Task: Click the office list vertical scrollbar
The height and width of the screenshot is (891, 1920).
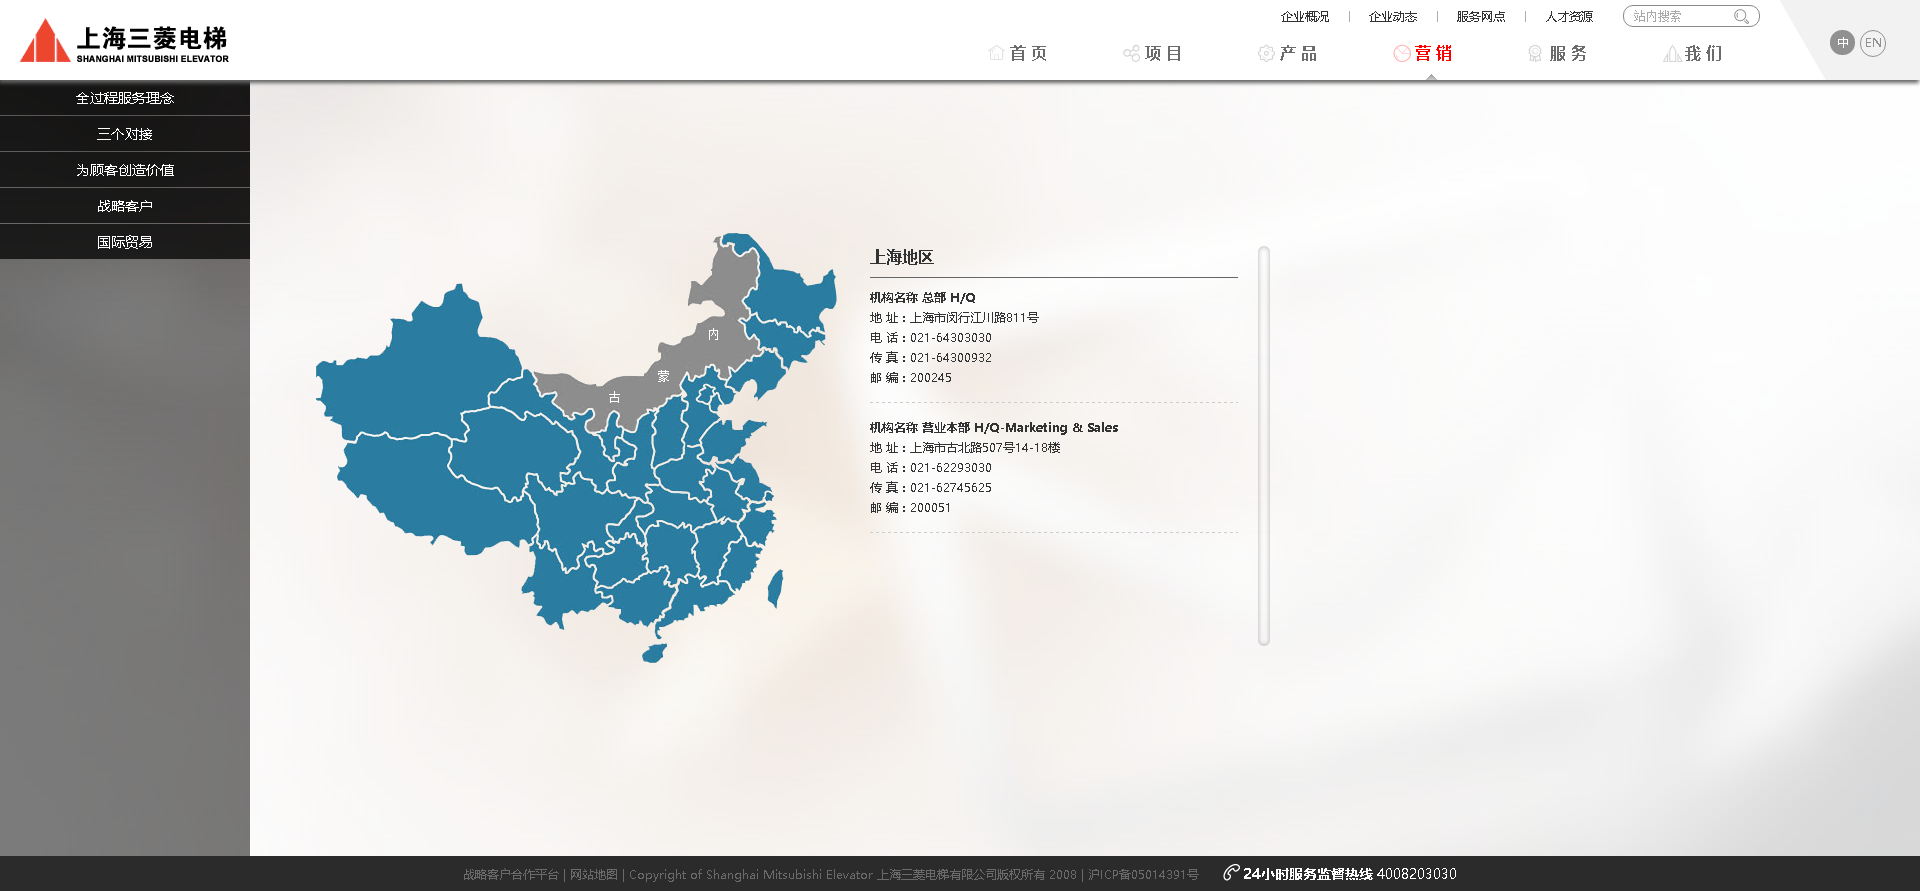Action: [x=1264, y=445]
